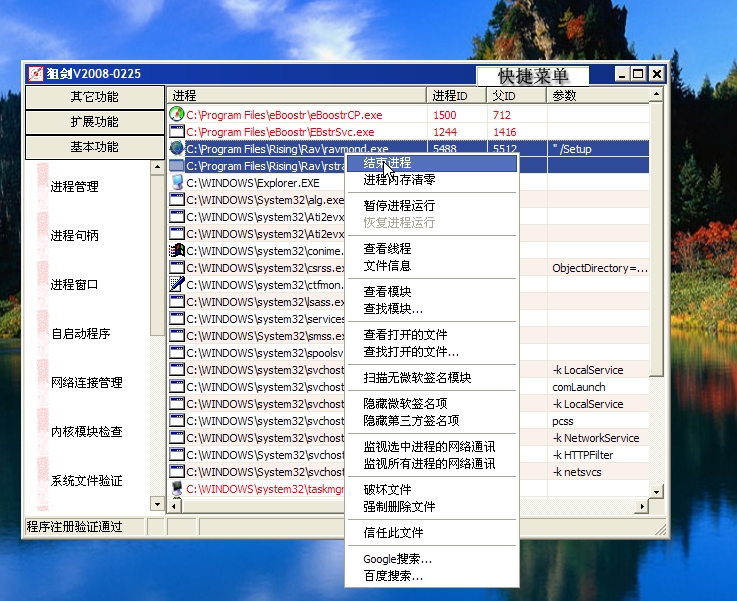The image size is (737, 601).
Task: Choose 隐藏微软签名项 entry
Action: pyautogui.click(x=432, y=404)
